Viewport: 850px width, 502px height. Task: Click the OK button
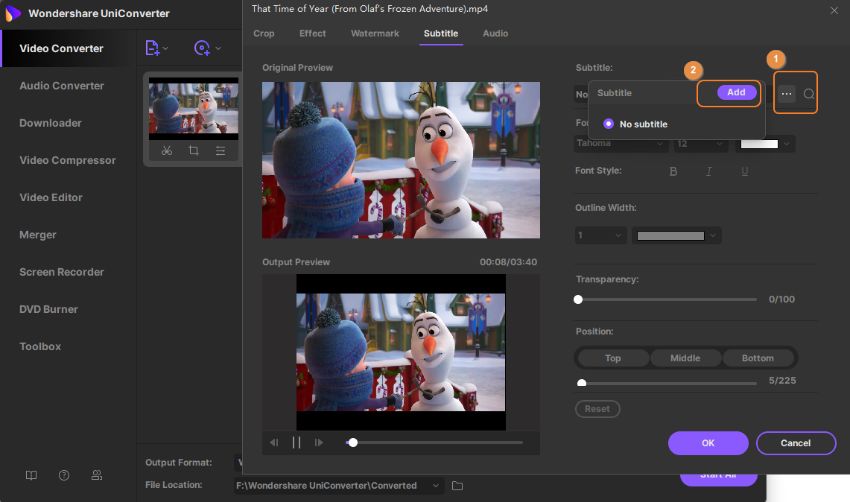708,443
